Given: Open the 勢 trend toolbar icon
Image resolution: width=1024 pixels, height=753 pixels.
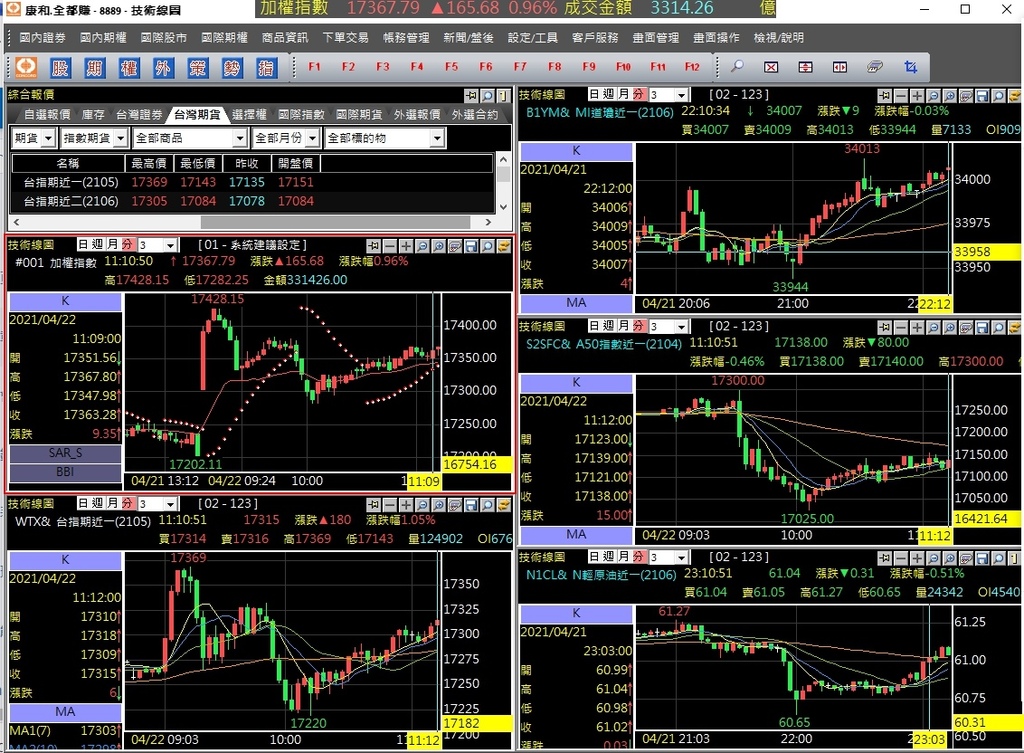Looking at the screenshot, I should click(x=232, y=67).
